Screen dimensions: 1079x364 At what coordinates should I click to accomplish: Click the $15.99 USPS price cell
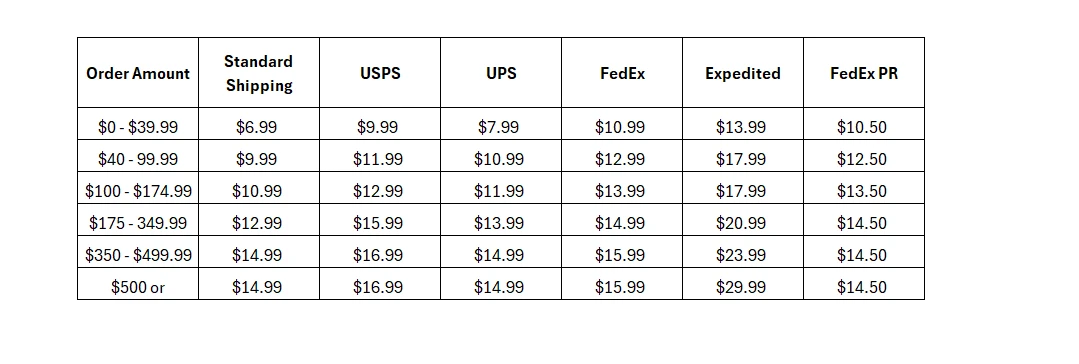[x=380, y=220]
